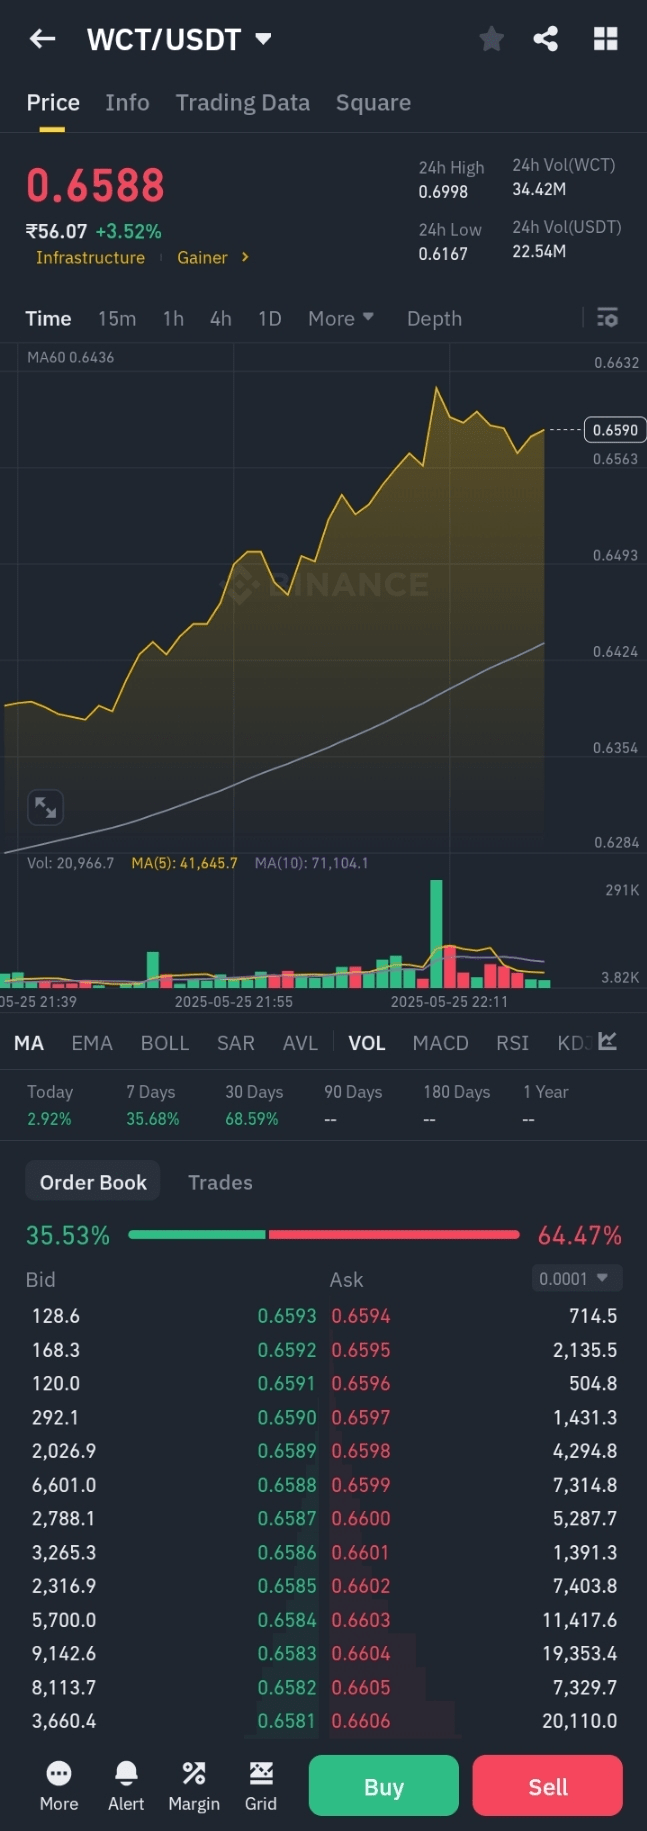Viewport: 647px width, 1831px height.
Task: Expand the More timeframes dropdown
Action: (340, 318)
